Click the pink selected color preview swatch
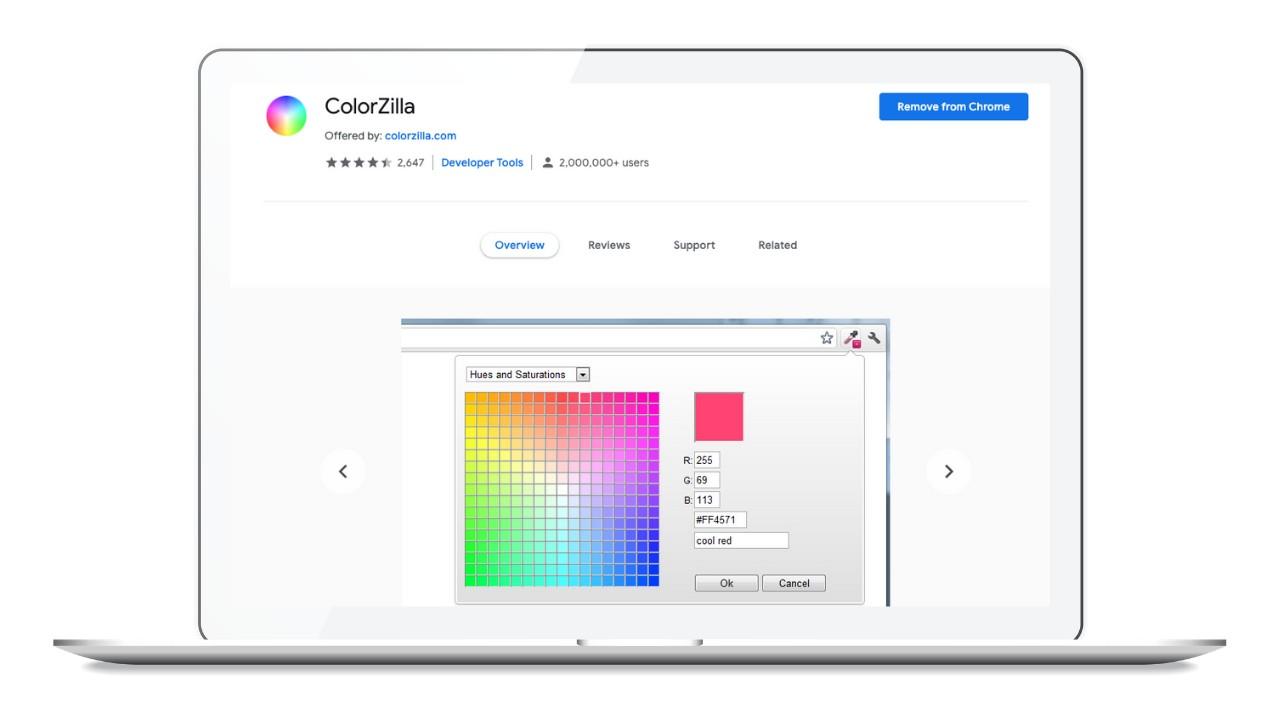 (x=719, y=417)
